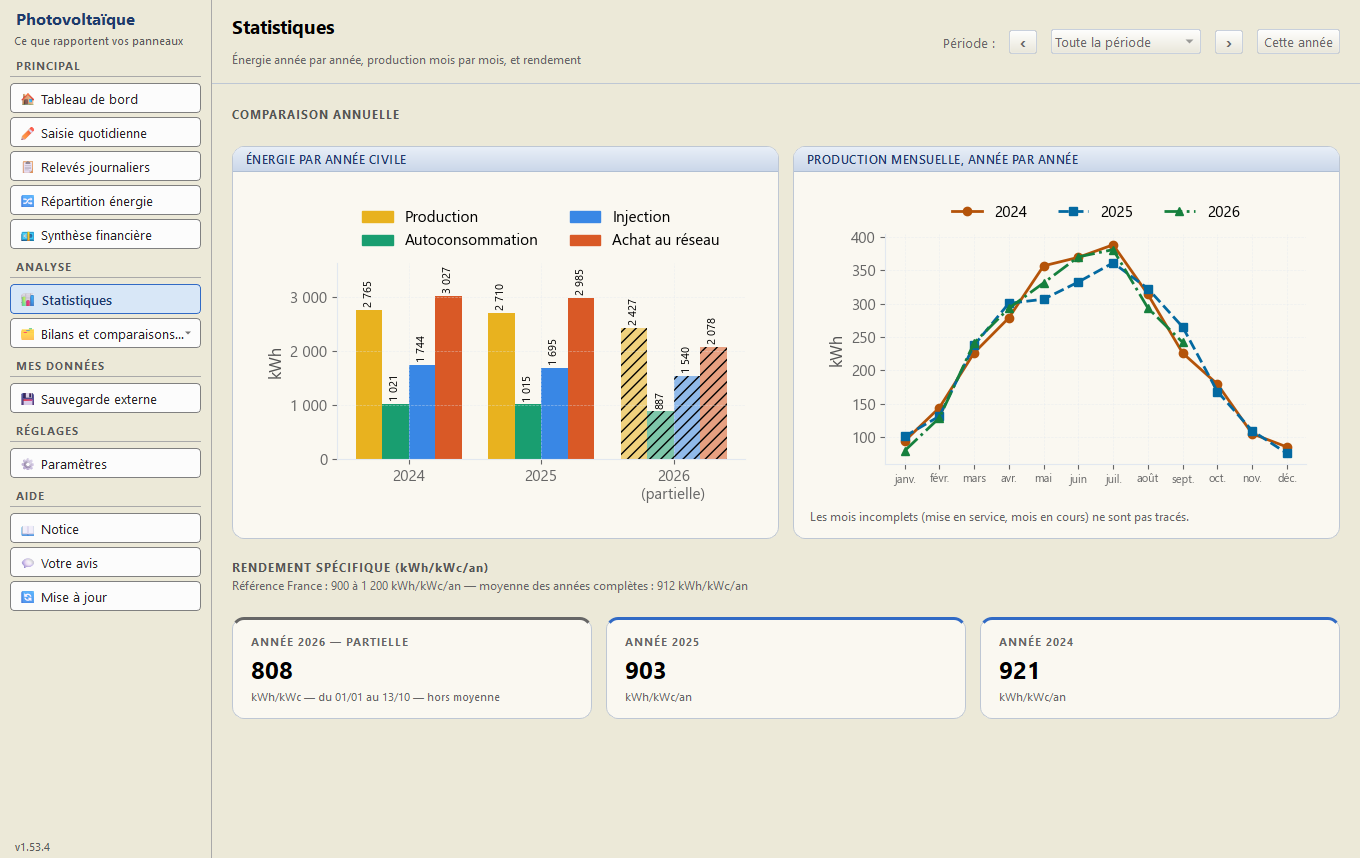Click the bar chart icon beside Statistiques
The width and height of the screenshot is (1360, 858).
(x=28, y=300)
